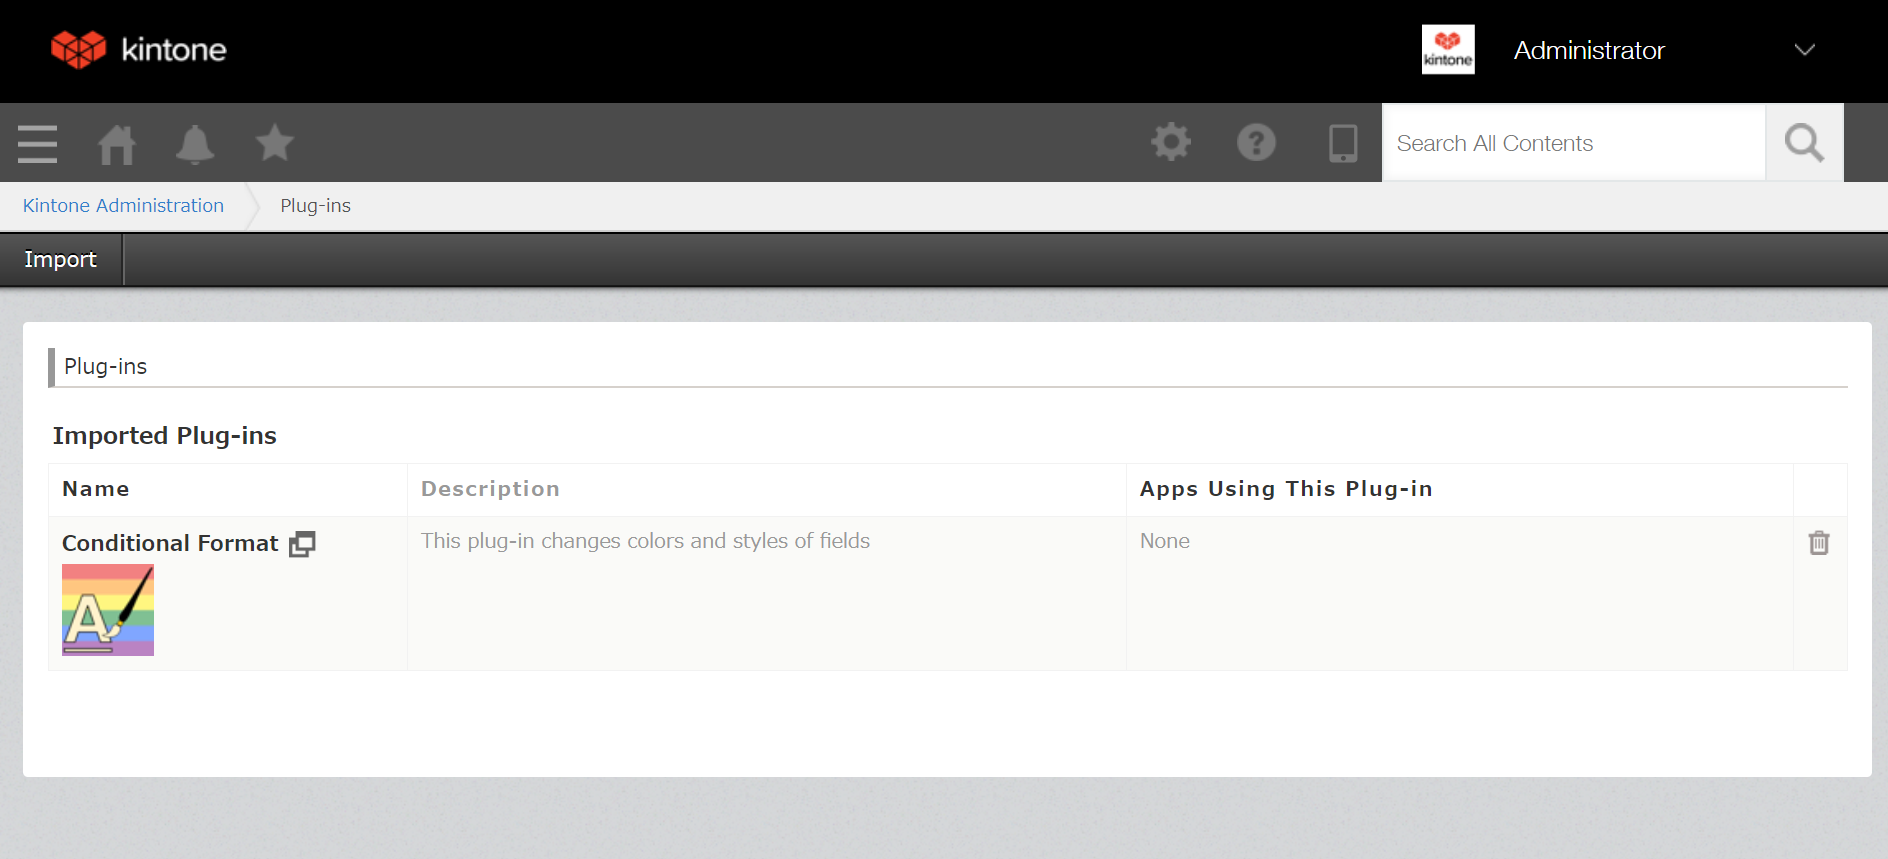
Task: Click the open-in-new-window icon beside Conditional Format
Action: tap(302, 544)
